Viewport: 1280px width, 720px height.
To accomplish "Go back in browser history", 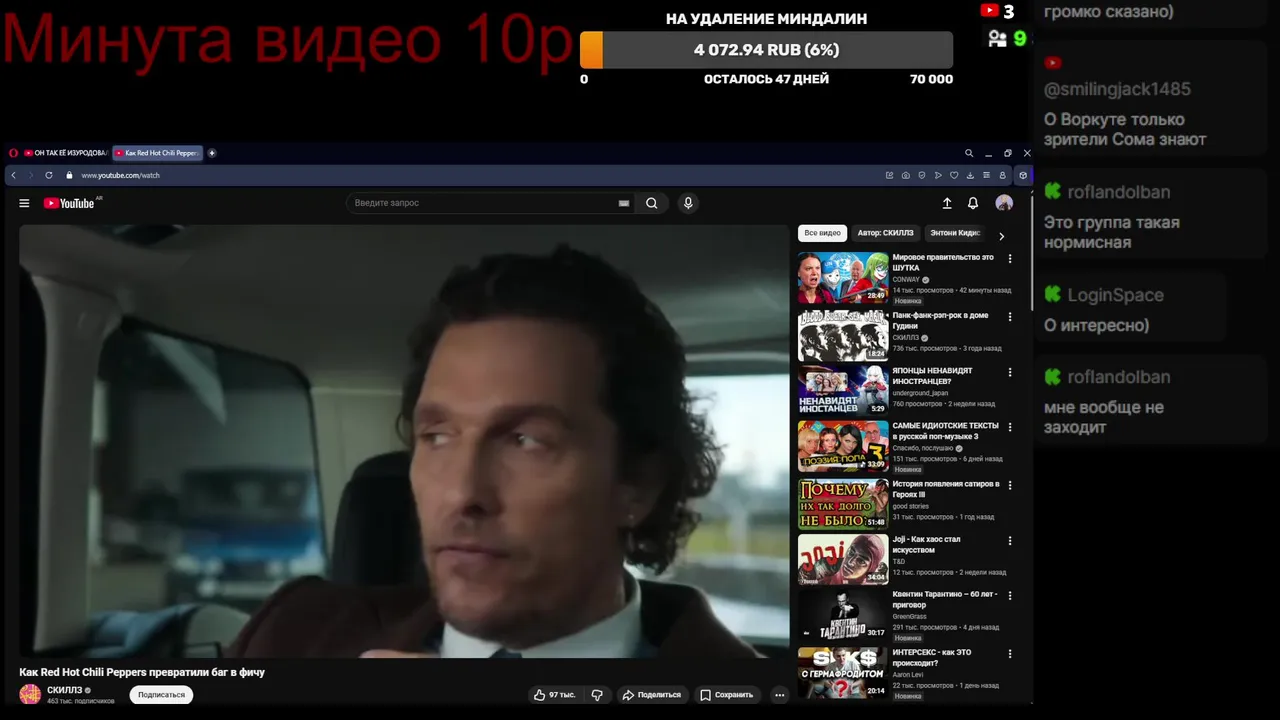I will click(x=13, y=175).
